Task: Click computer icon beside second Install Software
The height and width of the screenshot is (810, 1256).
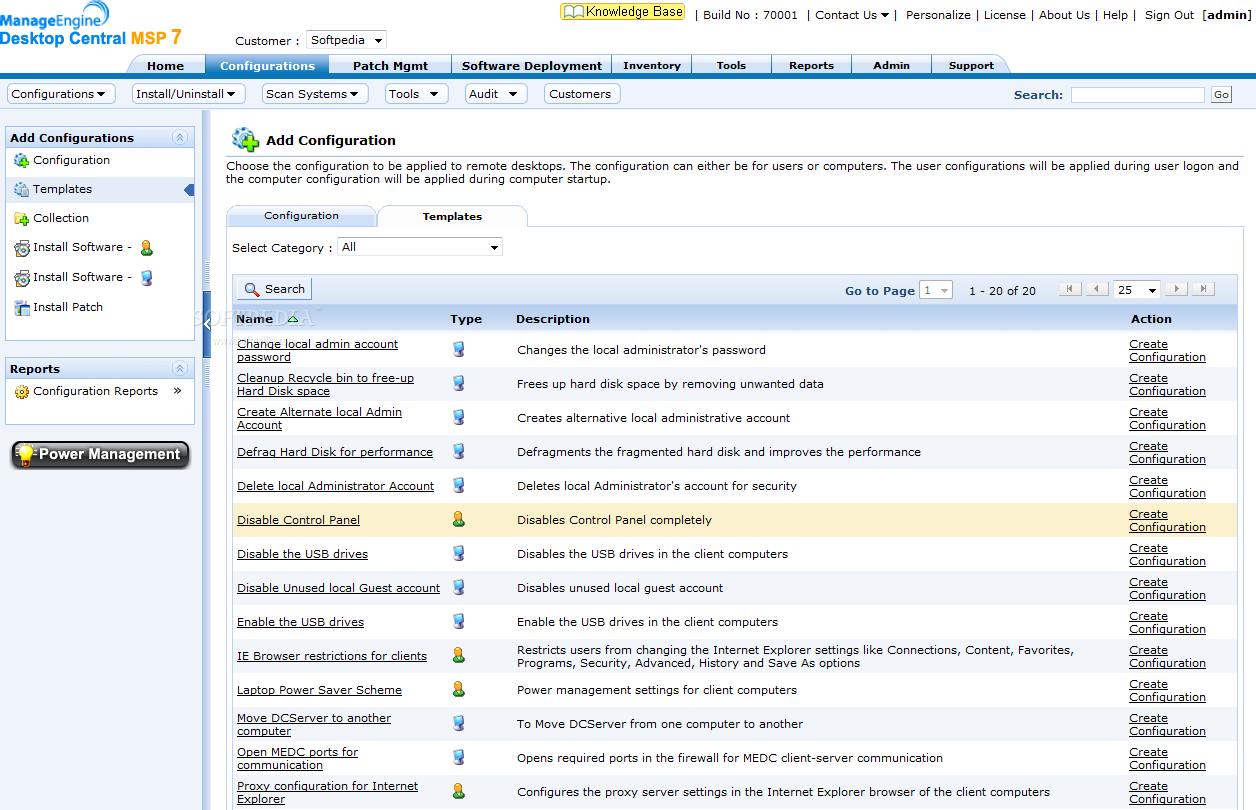Action: 147,278
